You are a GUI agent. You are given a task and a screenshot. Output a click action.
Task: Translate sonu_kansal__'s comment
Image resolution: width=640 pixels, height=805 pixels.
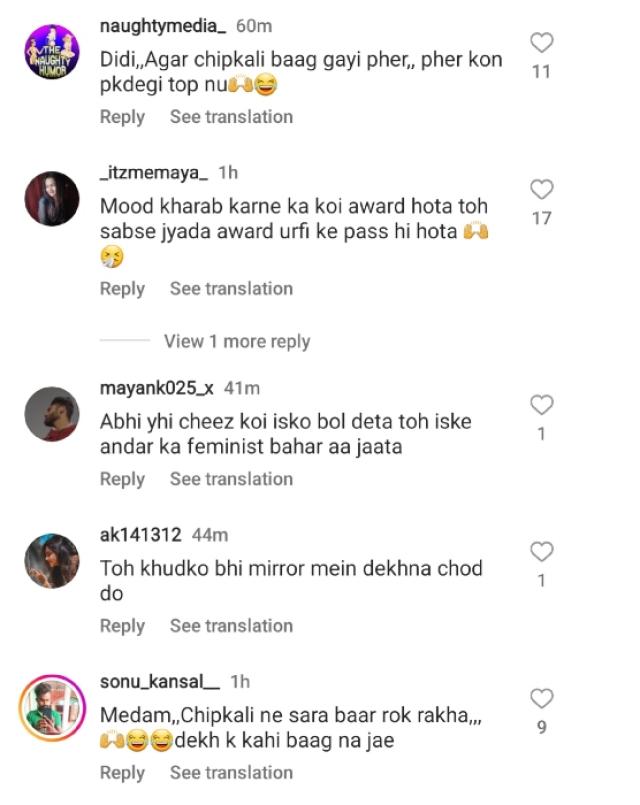pos(231,773)
